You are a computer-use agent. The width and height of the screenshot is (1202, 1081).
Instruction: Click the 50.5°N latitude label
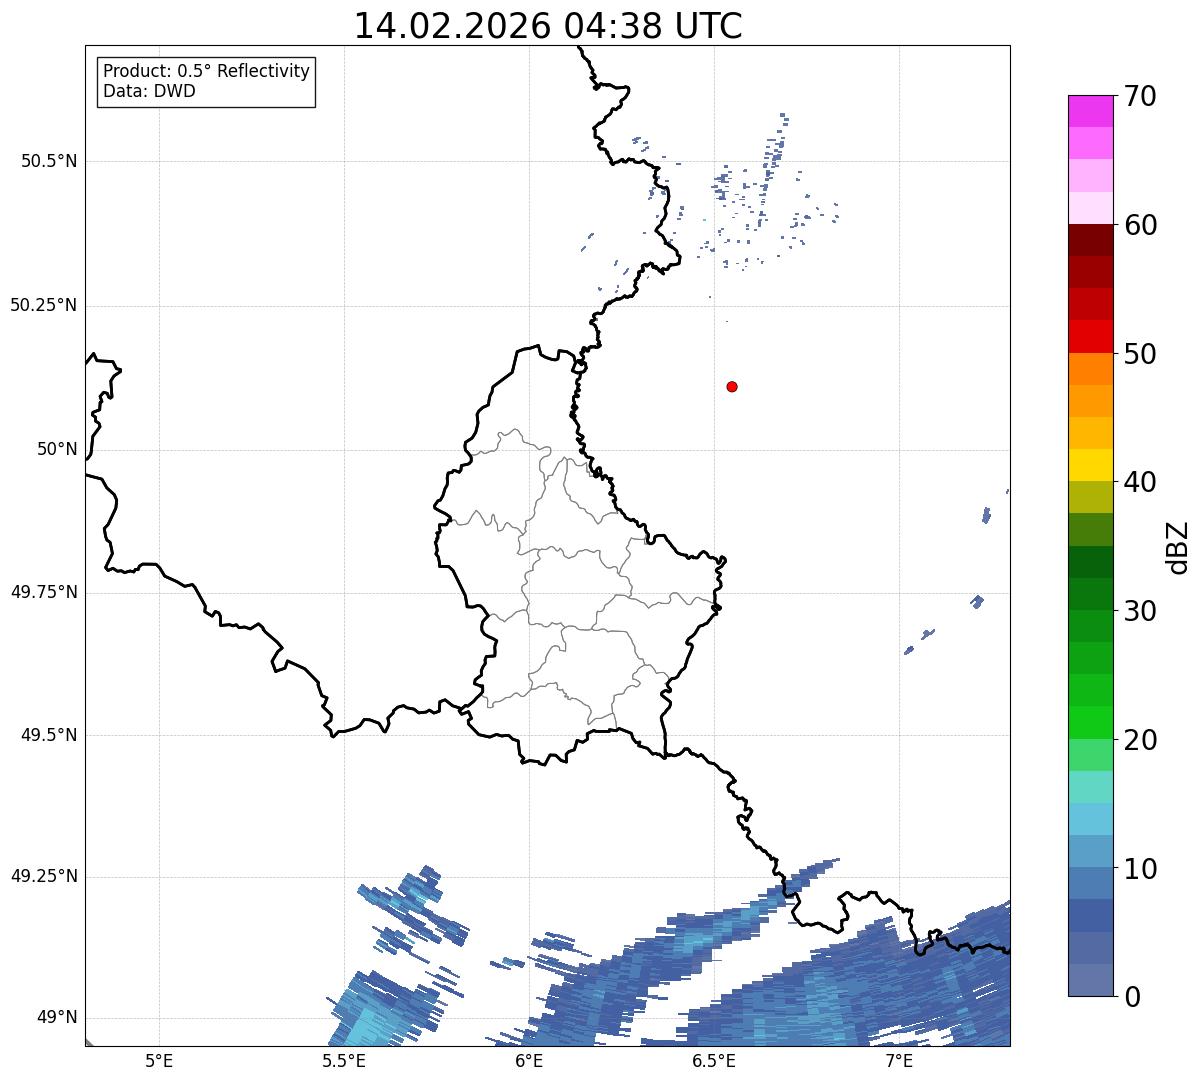tap(49, 161)
